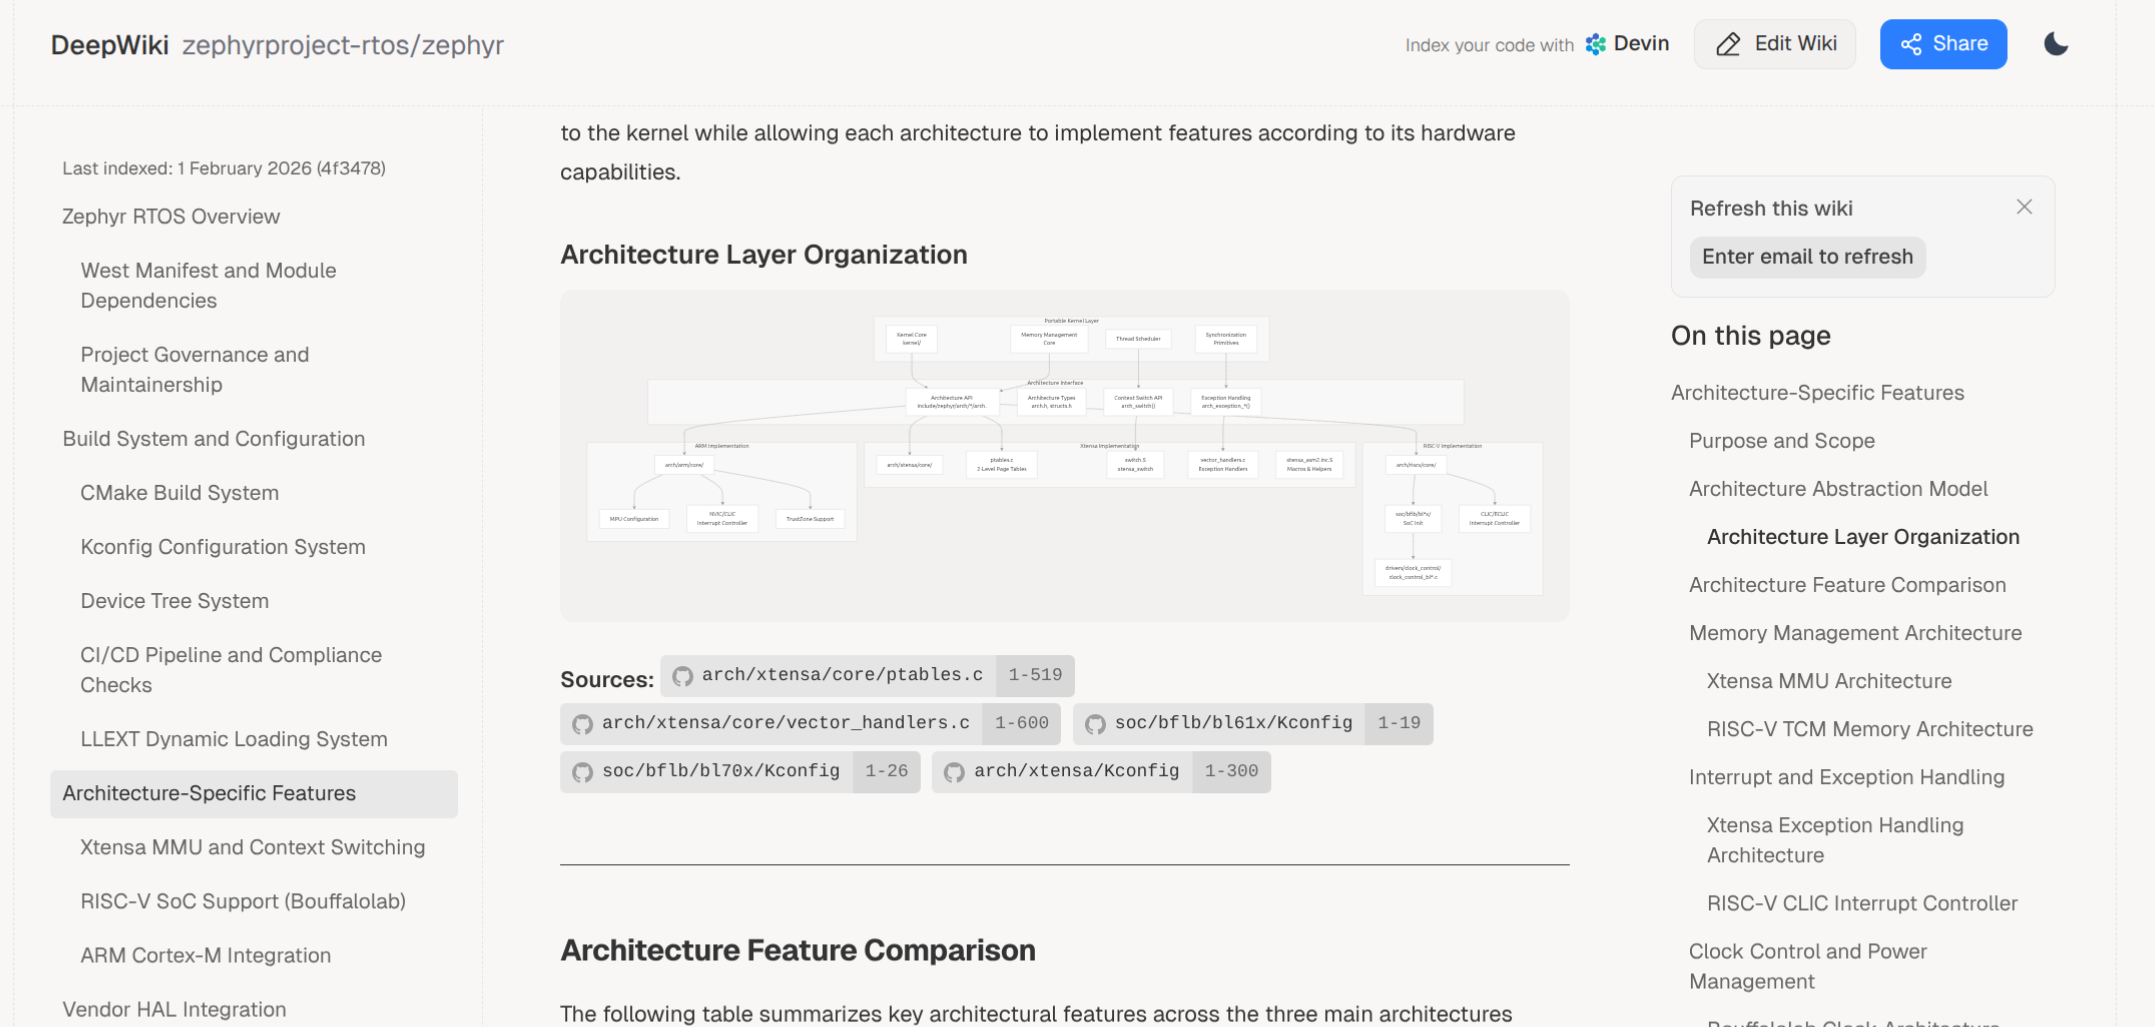The height and width of the screenshot is (1027, 2155).
Task: Go to the DeepWiki home logo
Action: [x=109, y=45]
